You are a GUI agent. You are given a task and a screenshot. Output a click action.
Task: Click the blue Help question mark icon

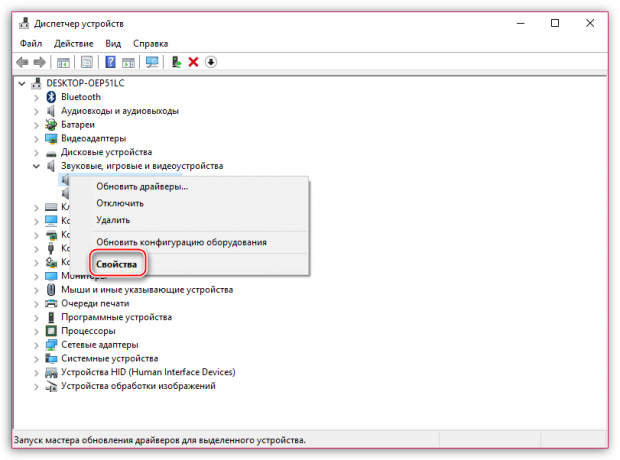coord(109,62)
